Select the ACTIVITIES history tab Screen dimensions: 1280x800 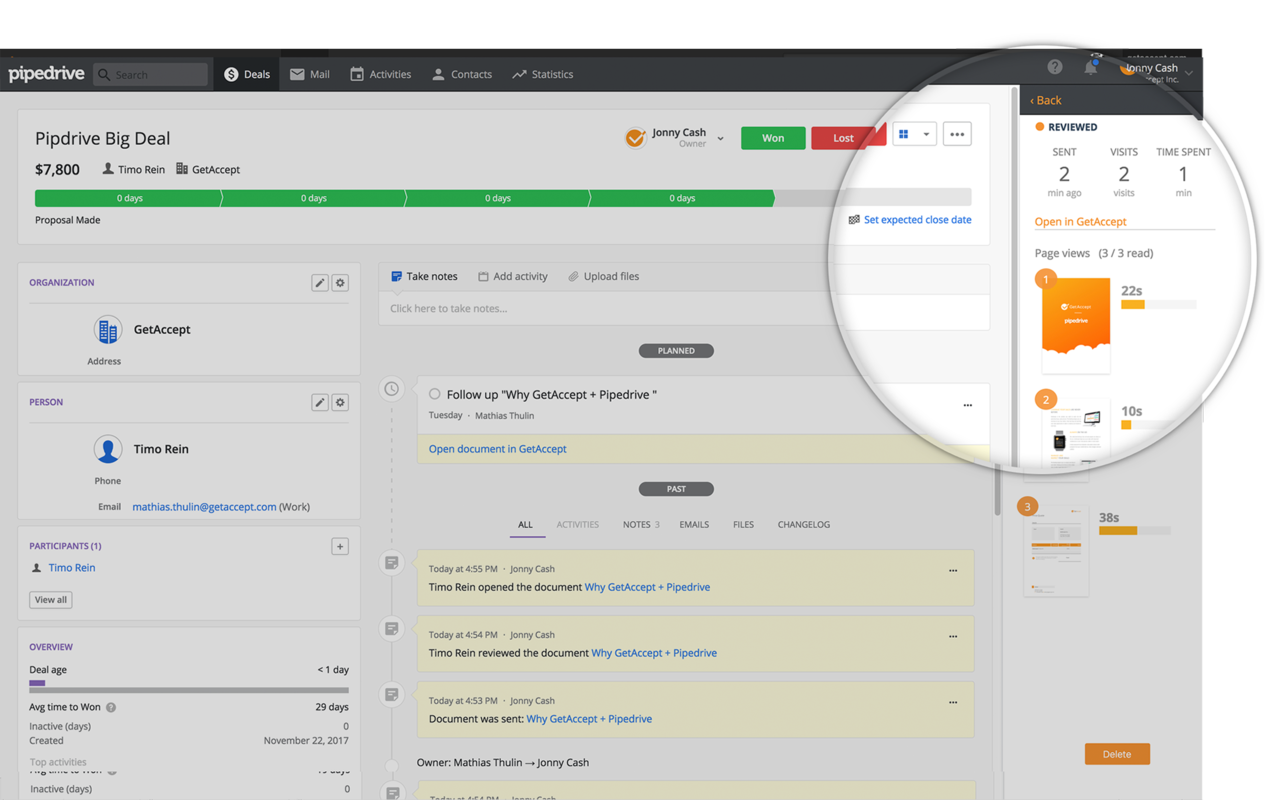[578, 525]
